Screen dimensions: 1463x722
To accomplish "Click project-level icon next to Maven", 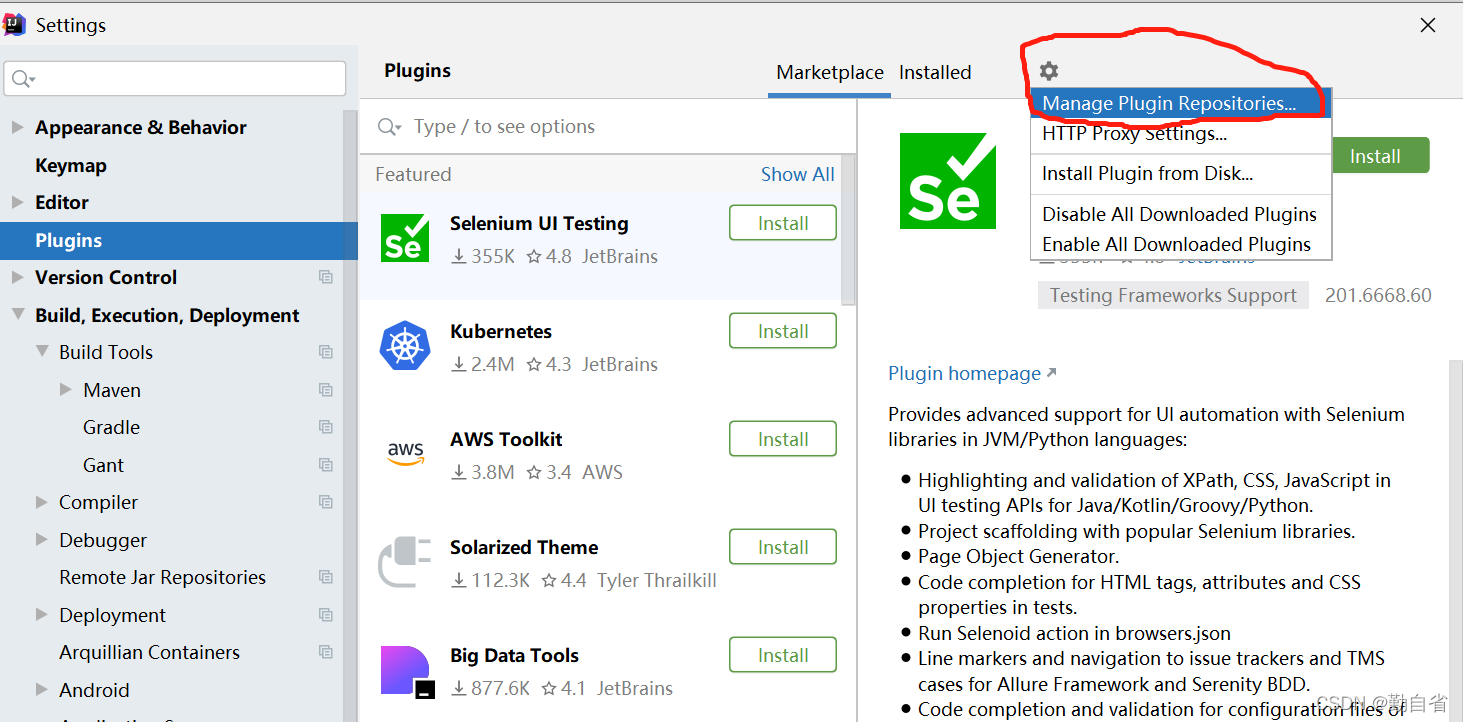I will coord(326,390).
